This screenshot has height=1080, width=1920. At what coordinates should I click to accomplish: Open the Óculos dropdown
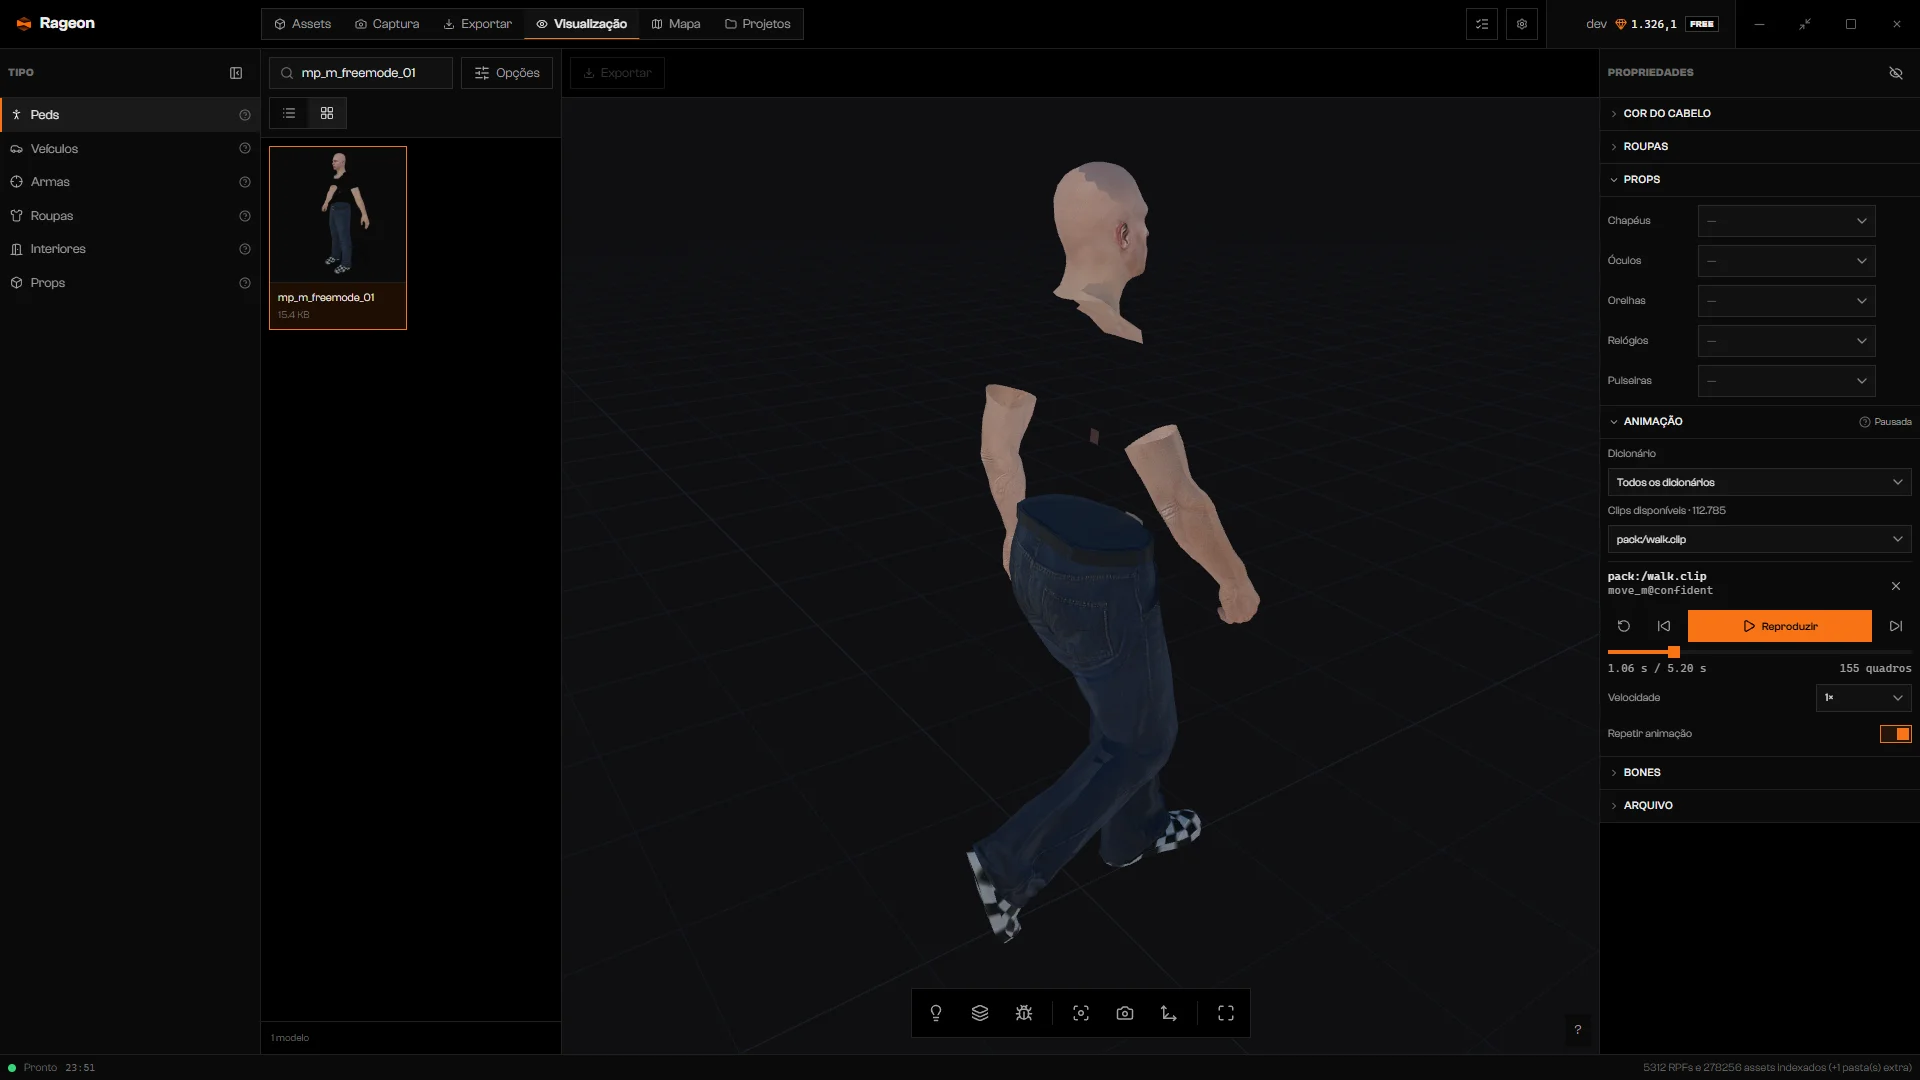point(1786,261)
